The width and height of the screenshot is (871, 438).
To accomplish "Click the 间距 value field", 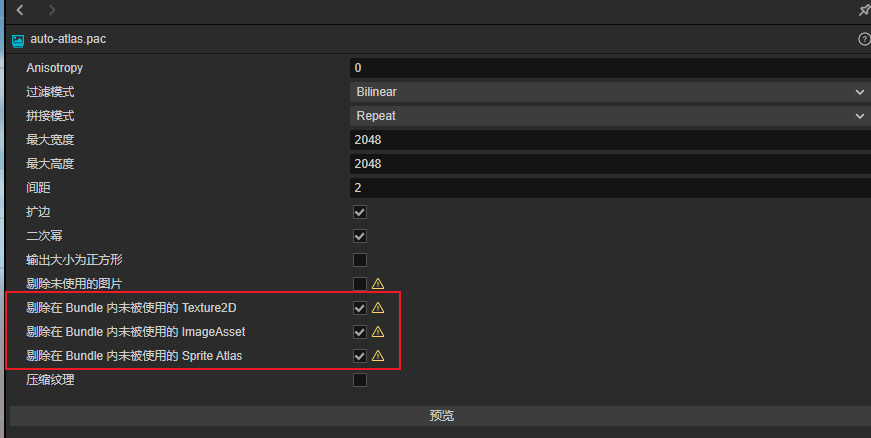I will pyautogui.click(x=610, y=188).
